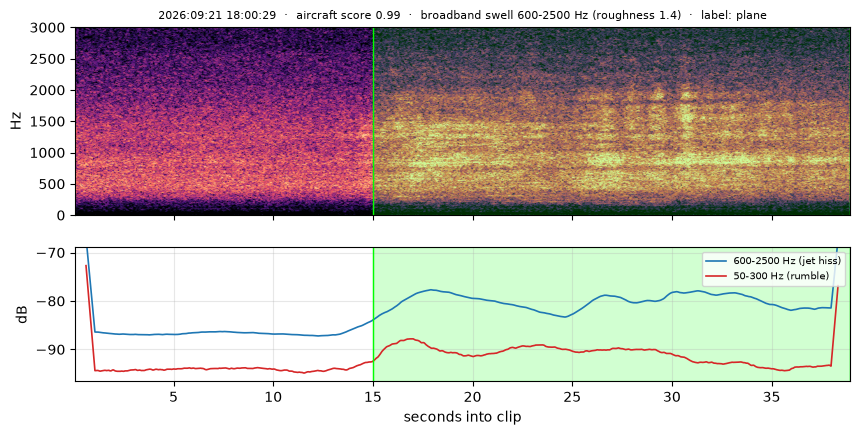Click the green vertical marker line in the dB plot
Screen dimensions: 860x435
tap(374, 314)
